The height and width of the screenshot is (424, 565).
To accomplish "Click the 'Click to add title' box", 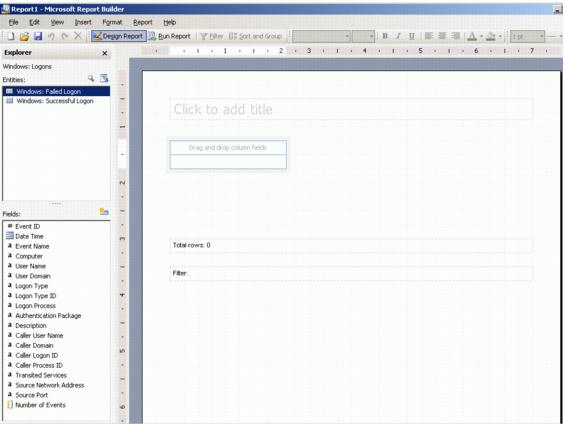I will pos(351,109).
